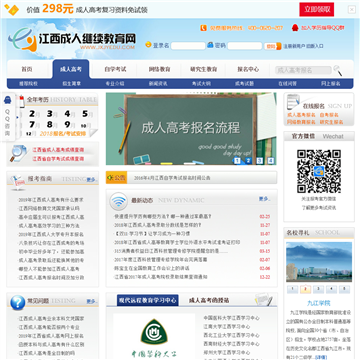Switch banner to slide 3
This screenshot has width=360, height=360.
(260, 161)
